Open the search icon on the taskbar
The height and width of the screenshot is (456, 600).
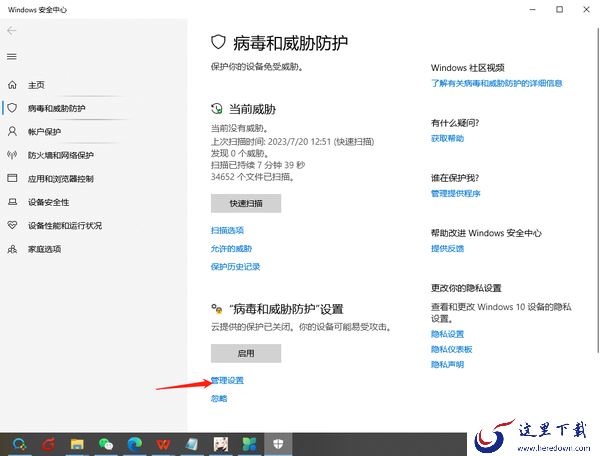tap(19, 444)
